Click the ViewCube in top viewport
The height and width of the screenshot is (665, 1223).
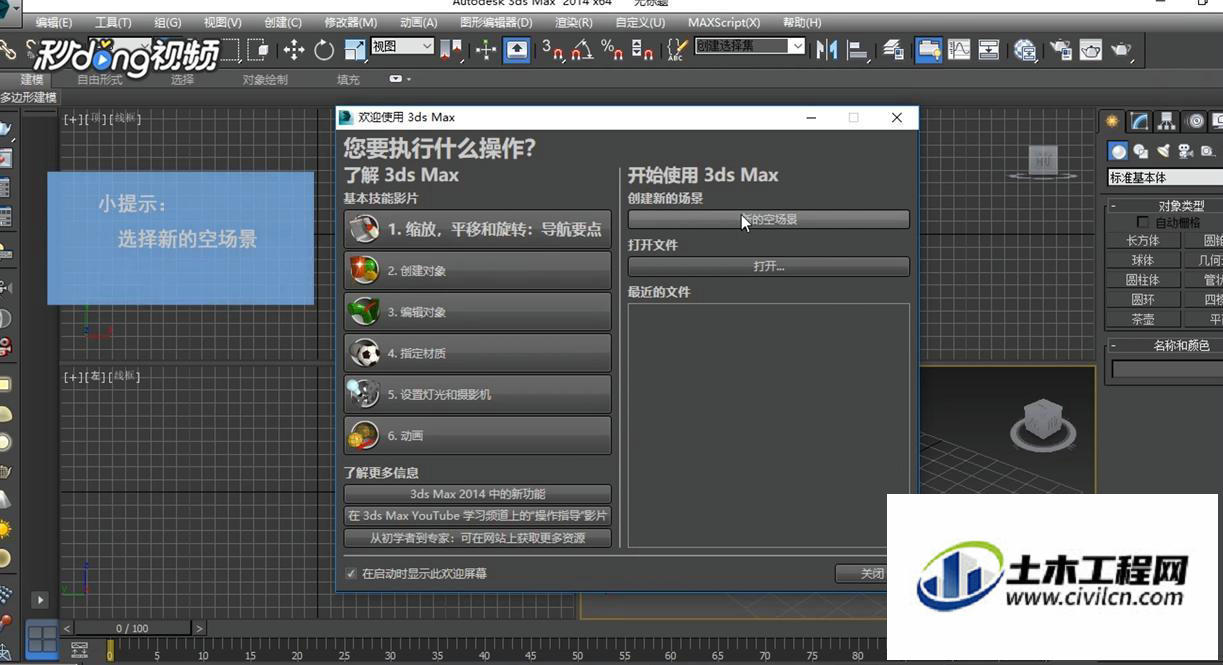(1043, 162)
